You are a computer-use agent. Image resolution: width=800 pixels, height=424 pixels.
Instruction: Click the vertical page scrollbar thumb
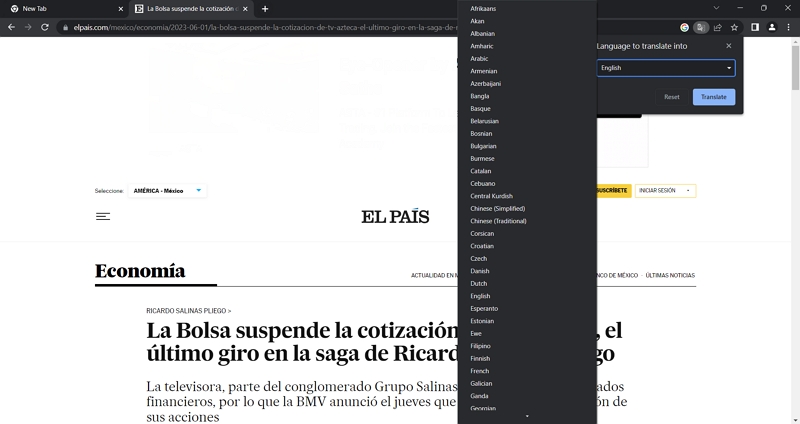point(795,67)
